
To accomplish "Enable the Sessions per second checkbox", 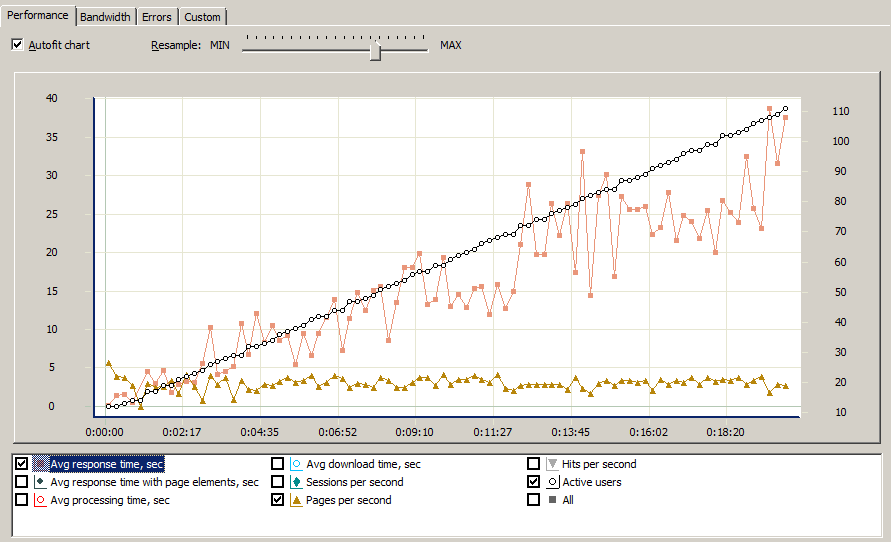I will 278,482.
